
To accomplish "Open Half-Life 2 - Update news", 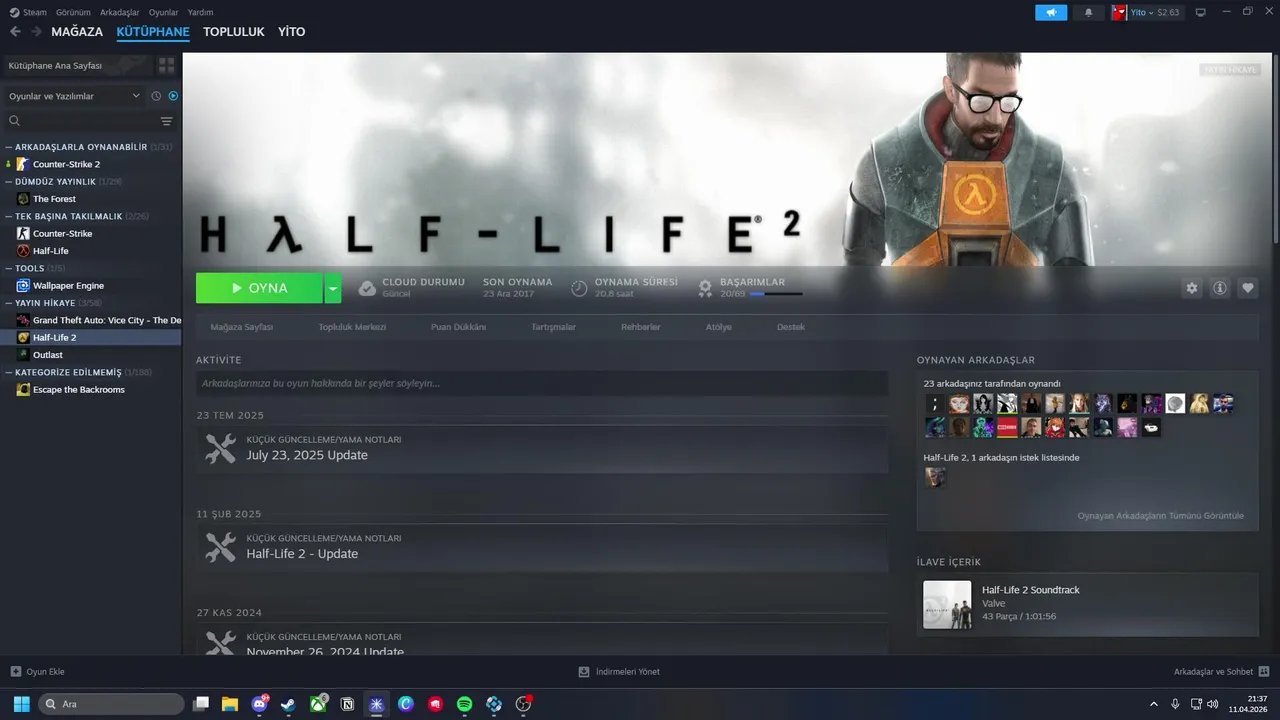I will [x=542, y=547].
